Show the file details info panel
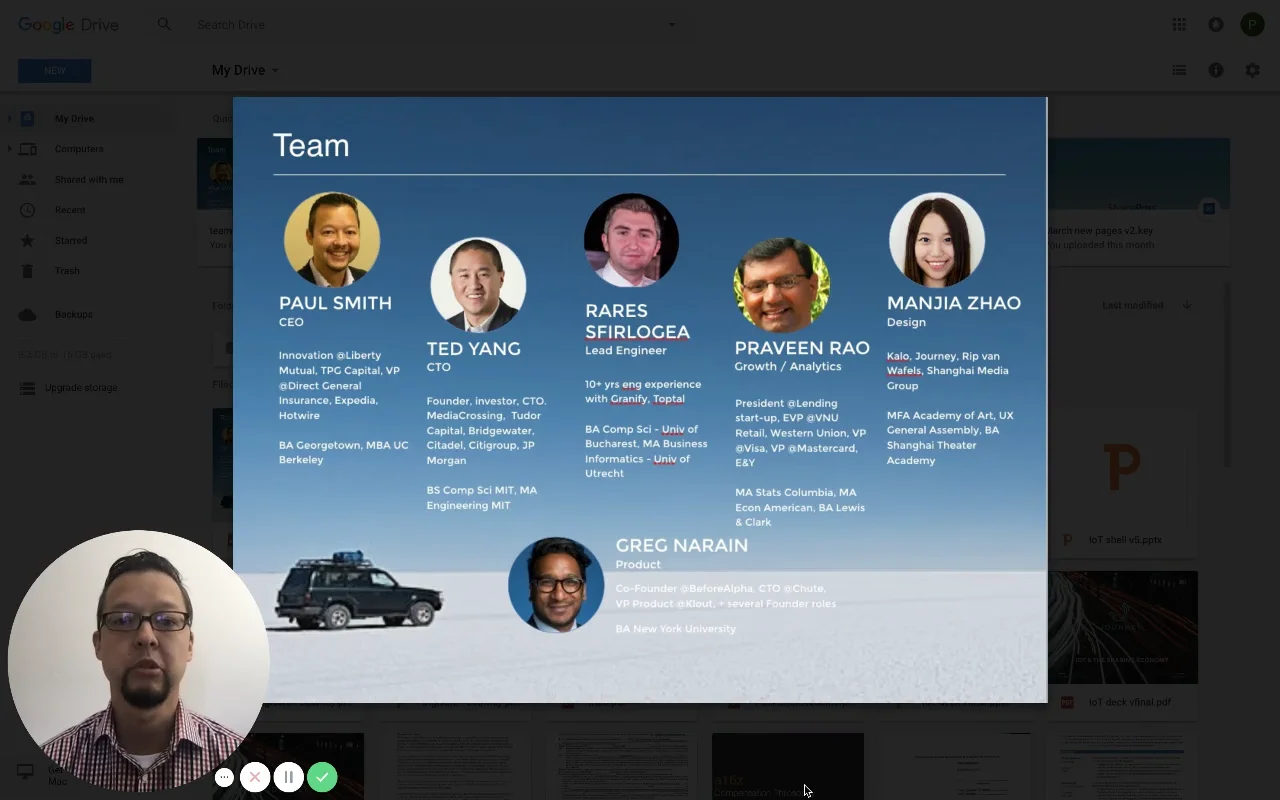Viewport: 1280px width, 800px height. pos(1216,70)
